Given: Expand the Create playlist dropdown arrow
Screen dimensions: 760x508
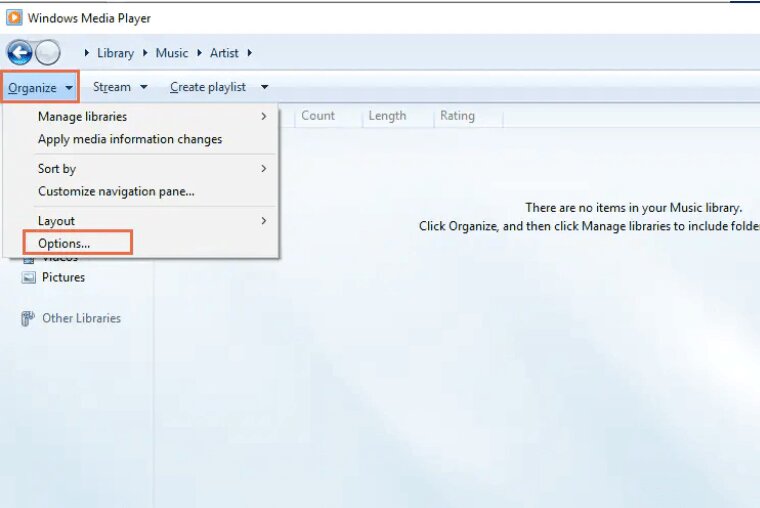Looking at the screenshot, I should coord(265,87).
